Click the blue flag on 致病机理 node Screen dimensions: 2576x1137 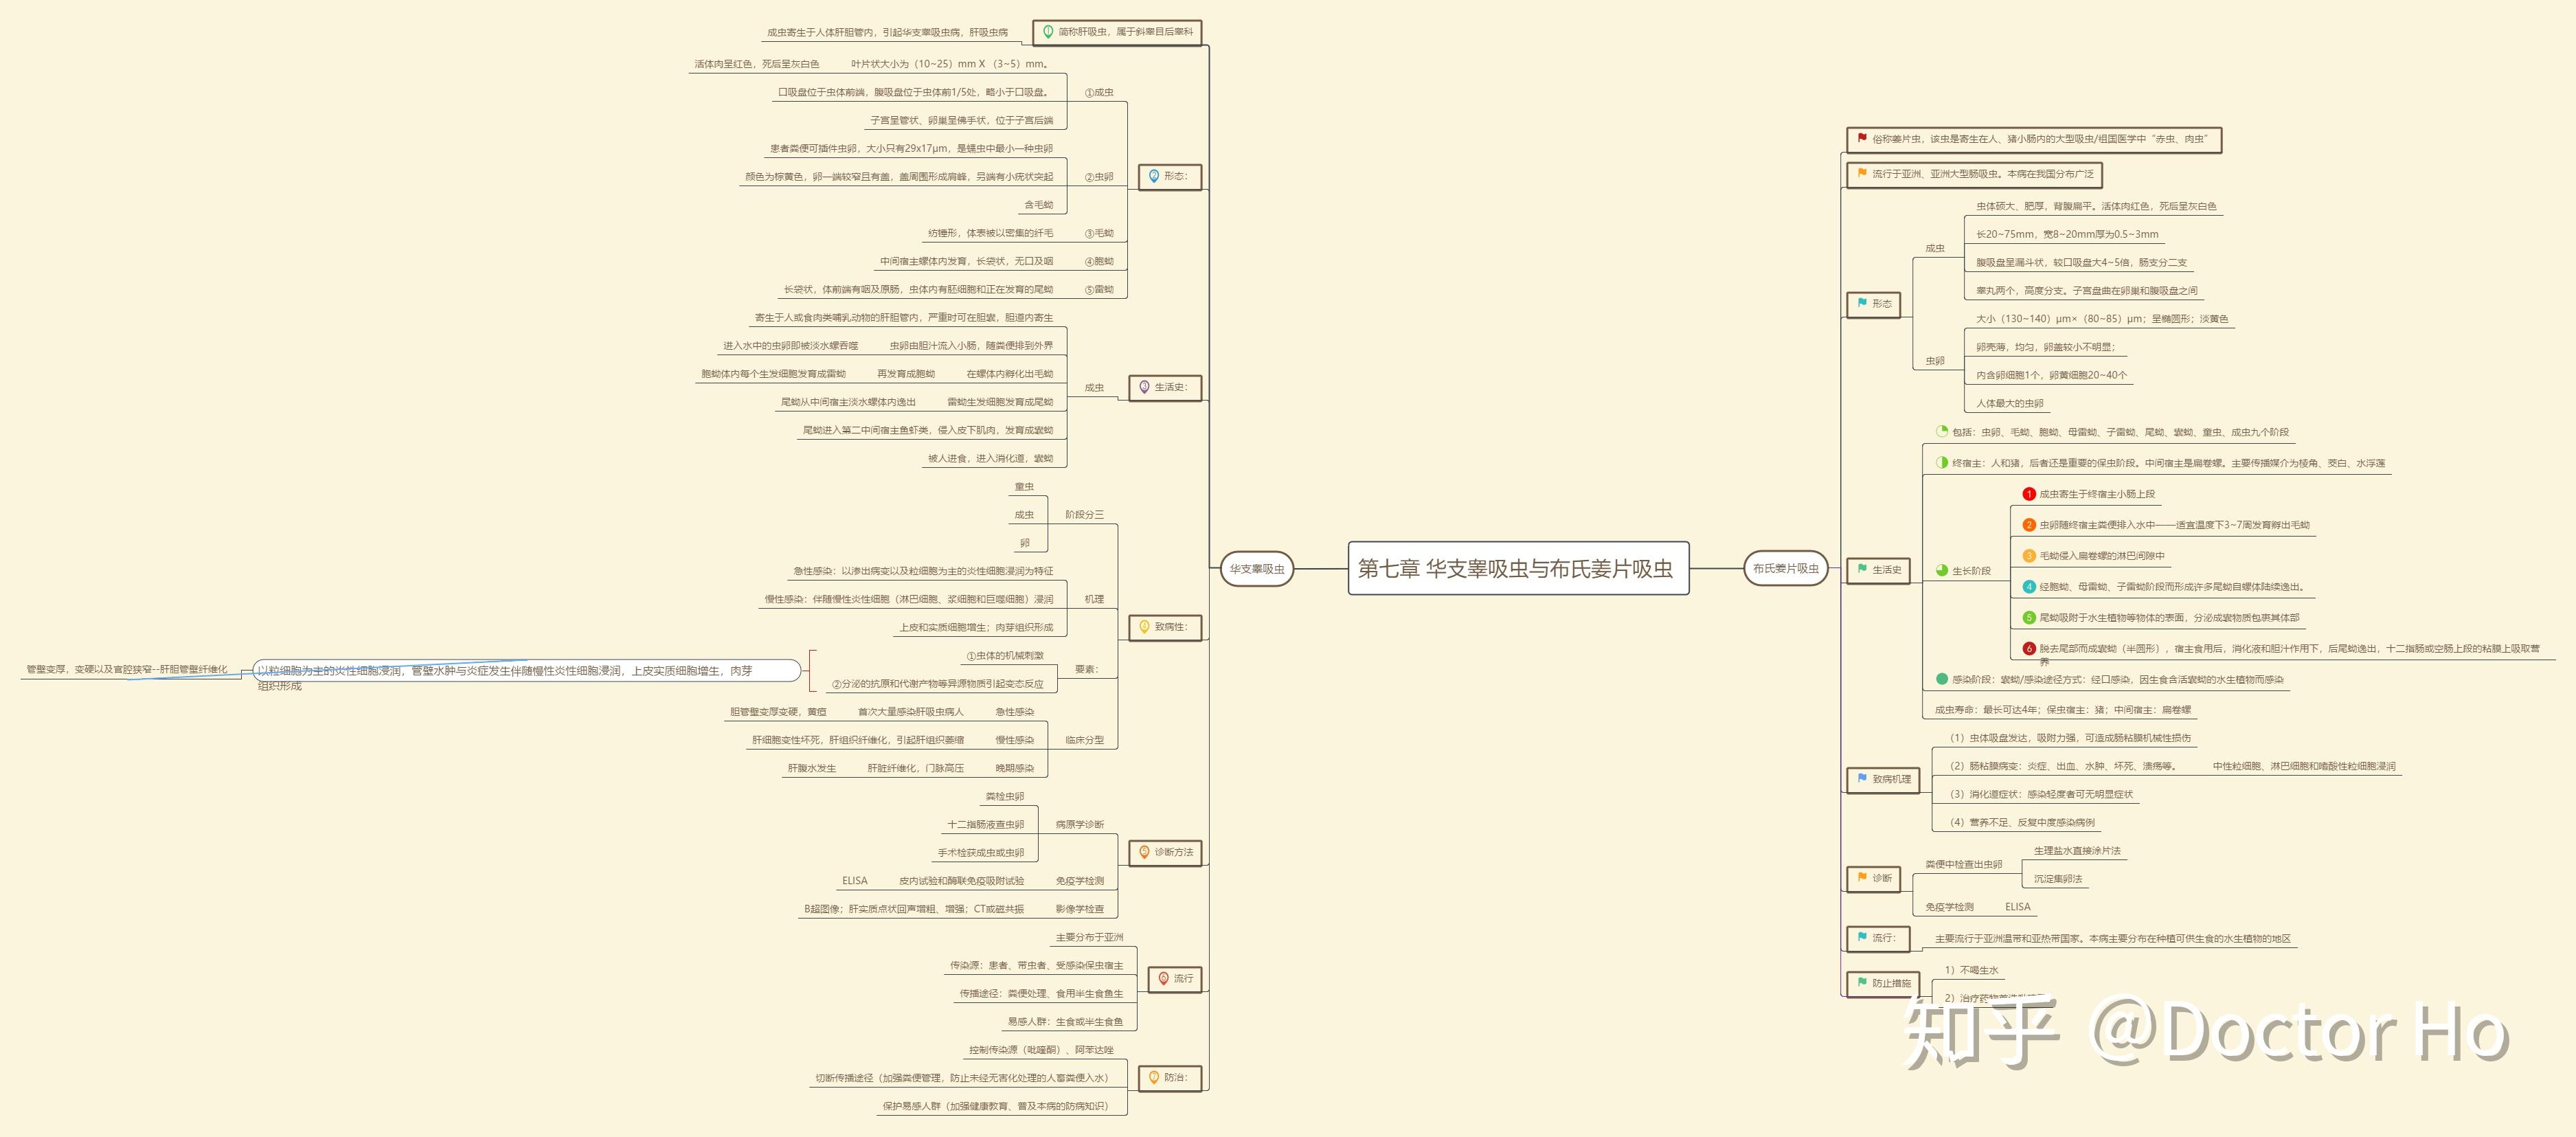pos(1862,778)
